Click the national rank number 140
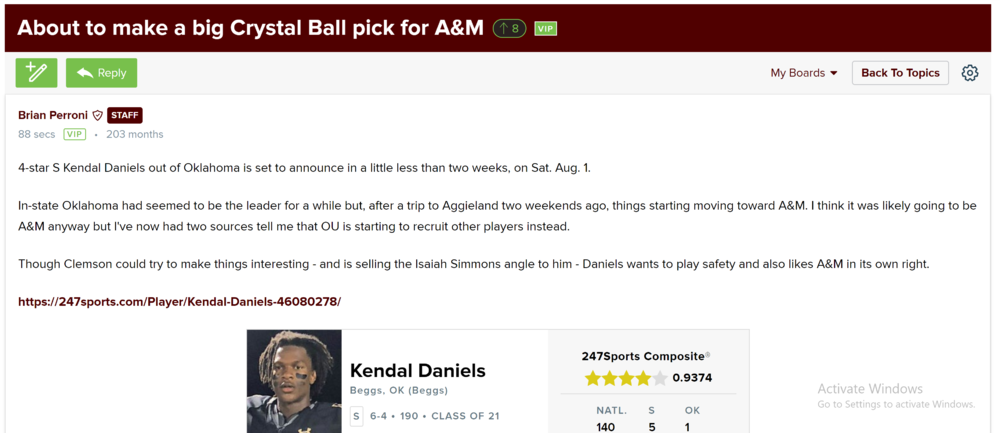 coord(606,427)
